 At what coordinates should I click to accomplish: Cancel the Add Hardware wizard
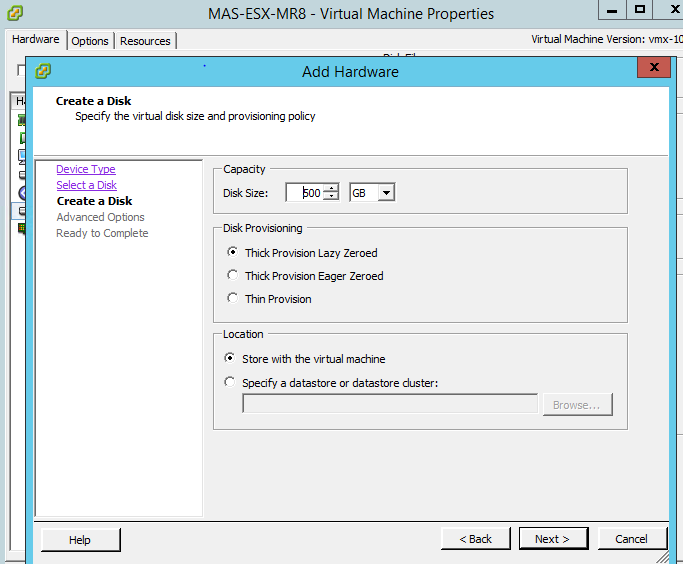pos(632,539)
